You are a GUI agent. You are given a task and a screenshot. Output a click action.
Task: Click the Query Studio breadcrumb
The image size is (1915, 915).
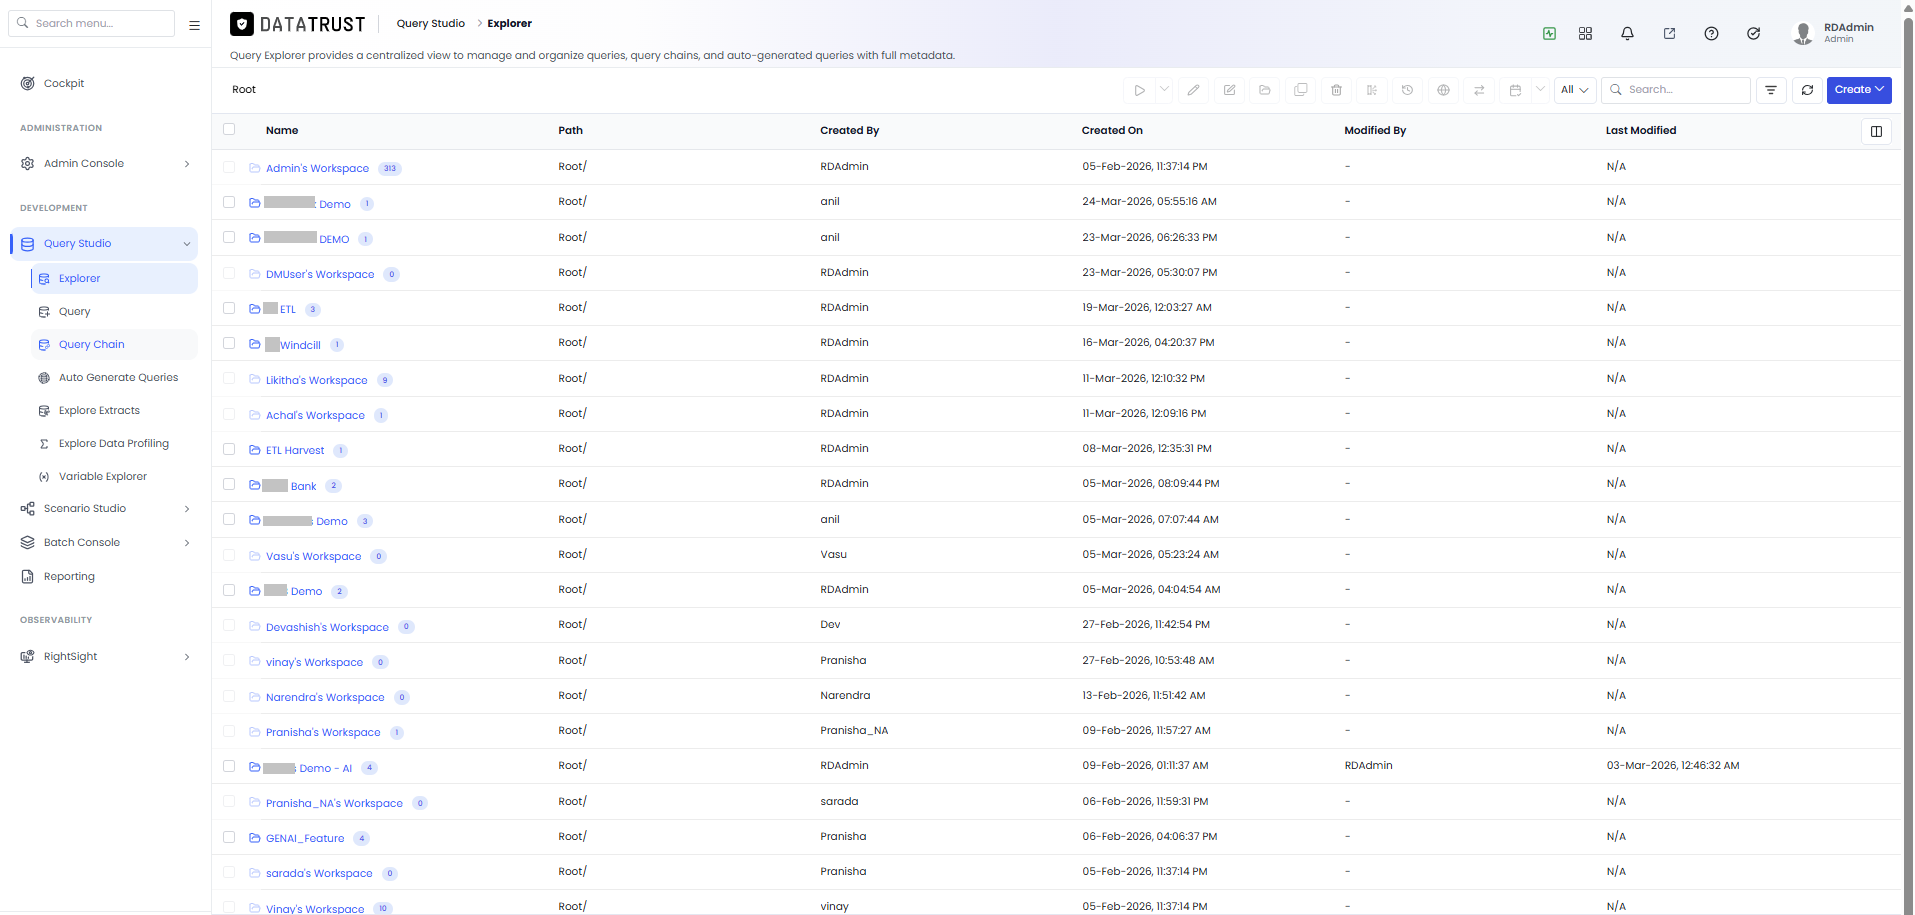tap(430, 23)
